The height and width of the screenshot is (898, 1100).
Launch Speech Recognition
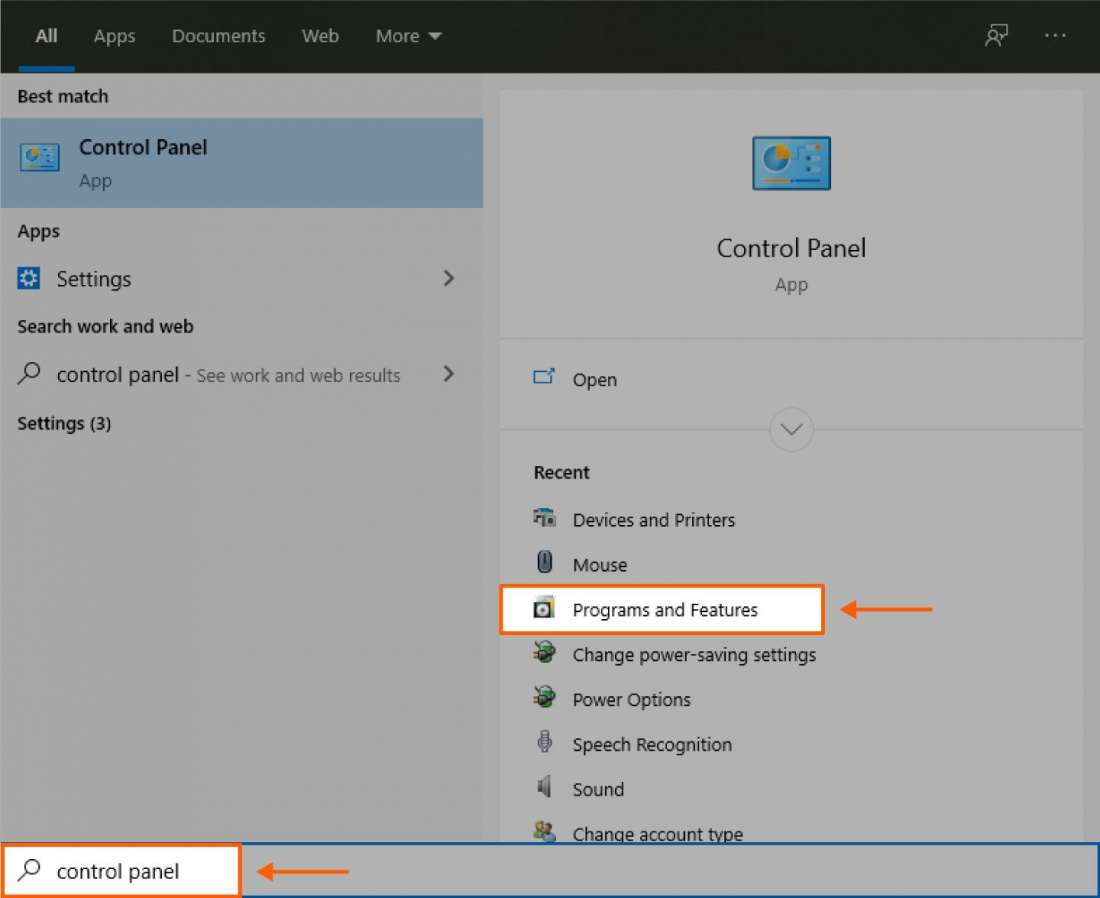tap(651, 744)
